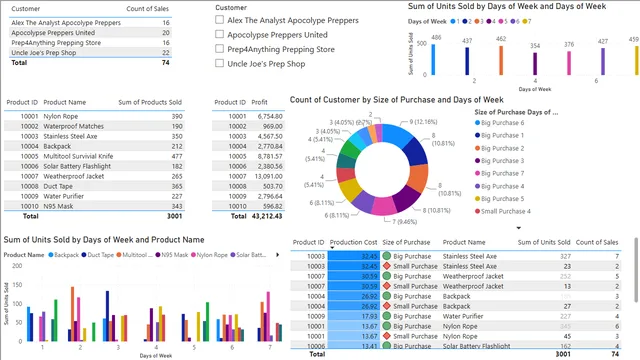
Task: Sort by the Sum of Units Sold column header
Action: [x=544, y=242]
